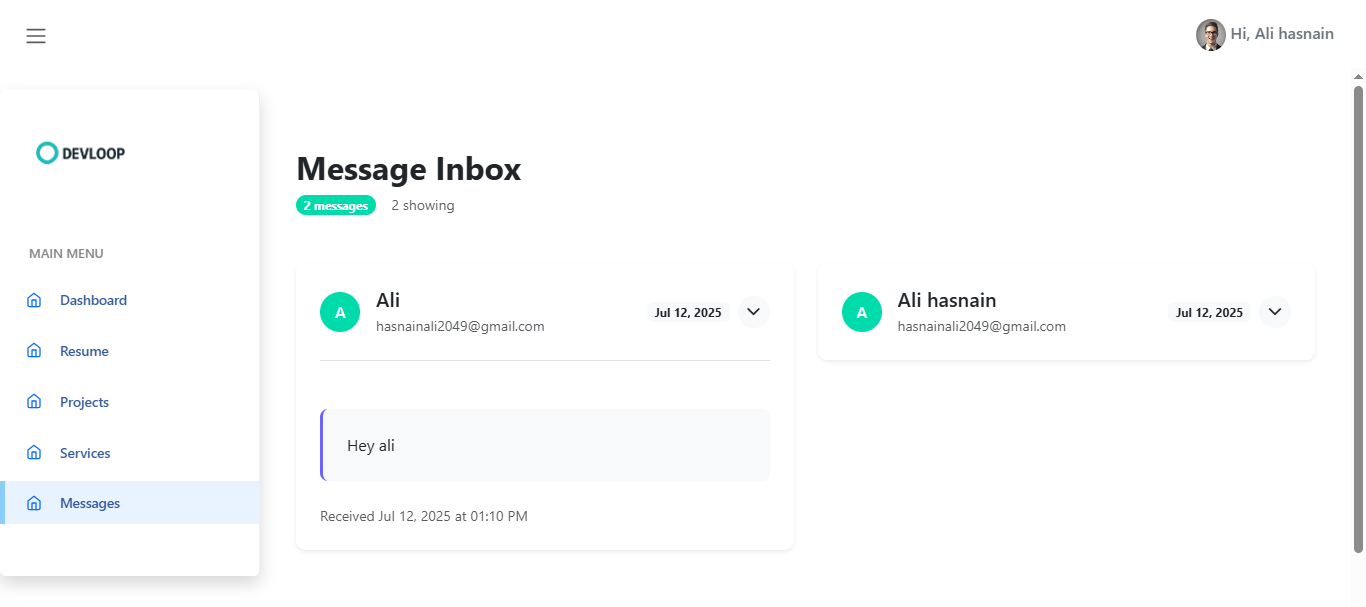Go to Services in the main menu
The width and height of the screenshot is (1366, 607).
click(85, 453)
